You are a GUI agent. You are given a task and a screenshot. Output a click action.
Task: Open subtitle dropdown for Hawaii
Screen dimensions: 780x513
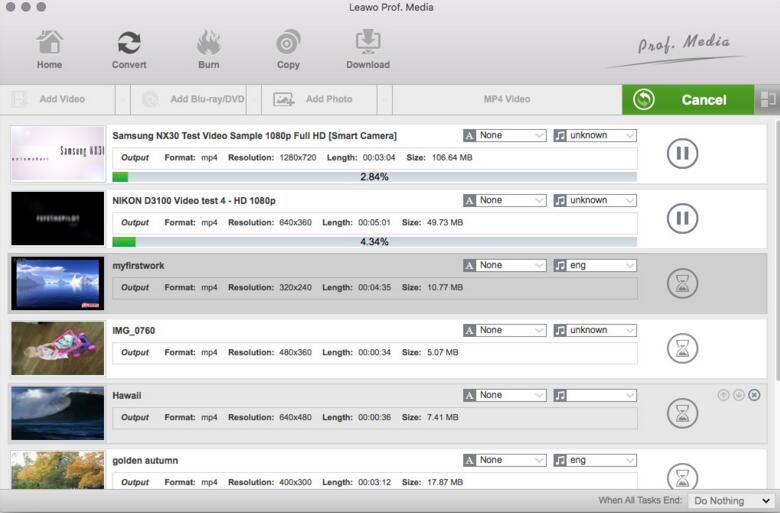pyautogui.click(x=505, y=395)
